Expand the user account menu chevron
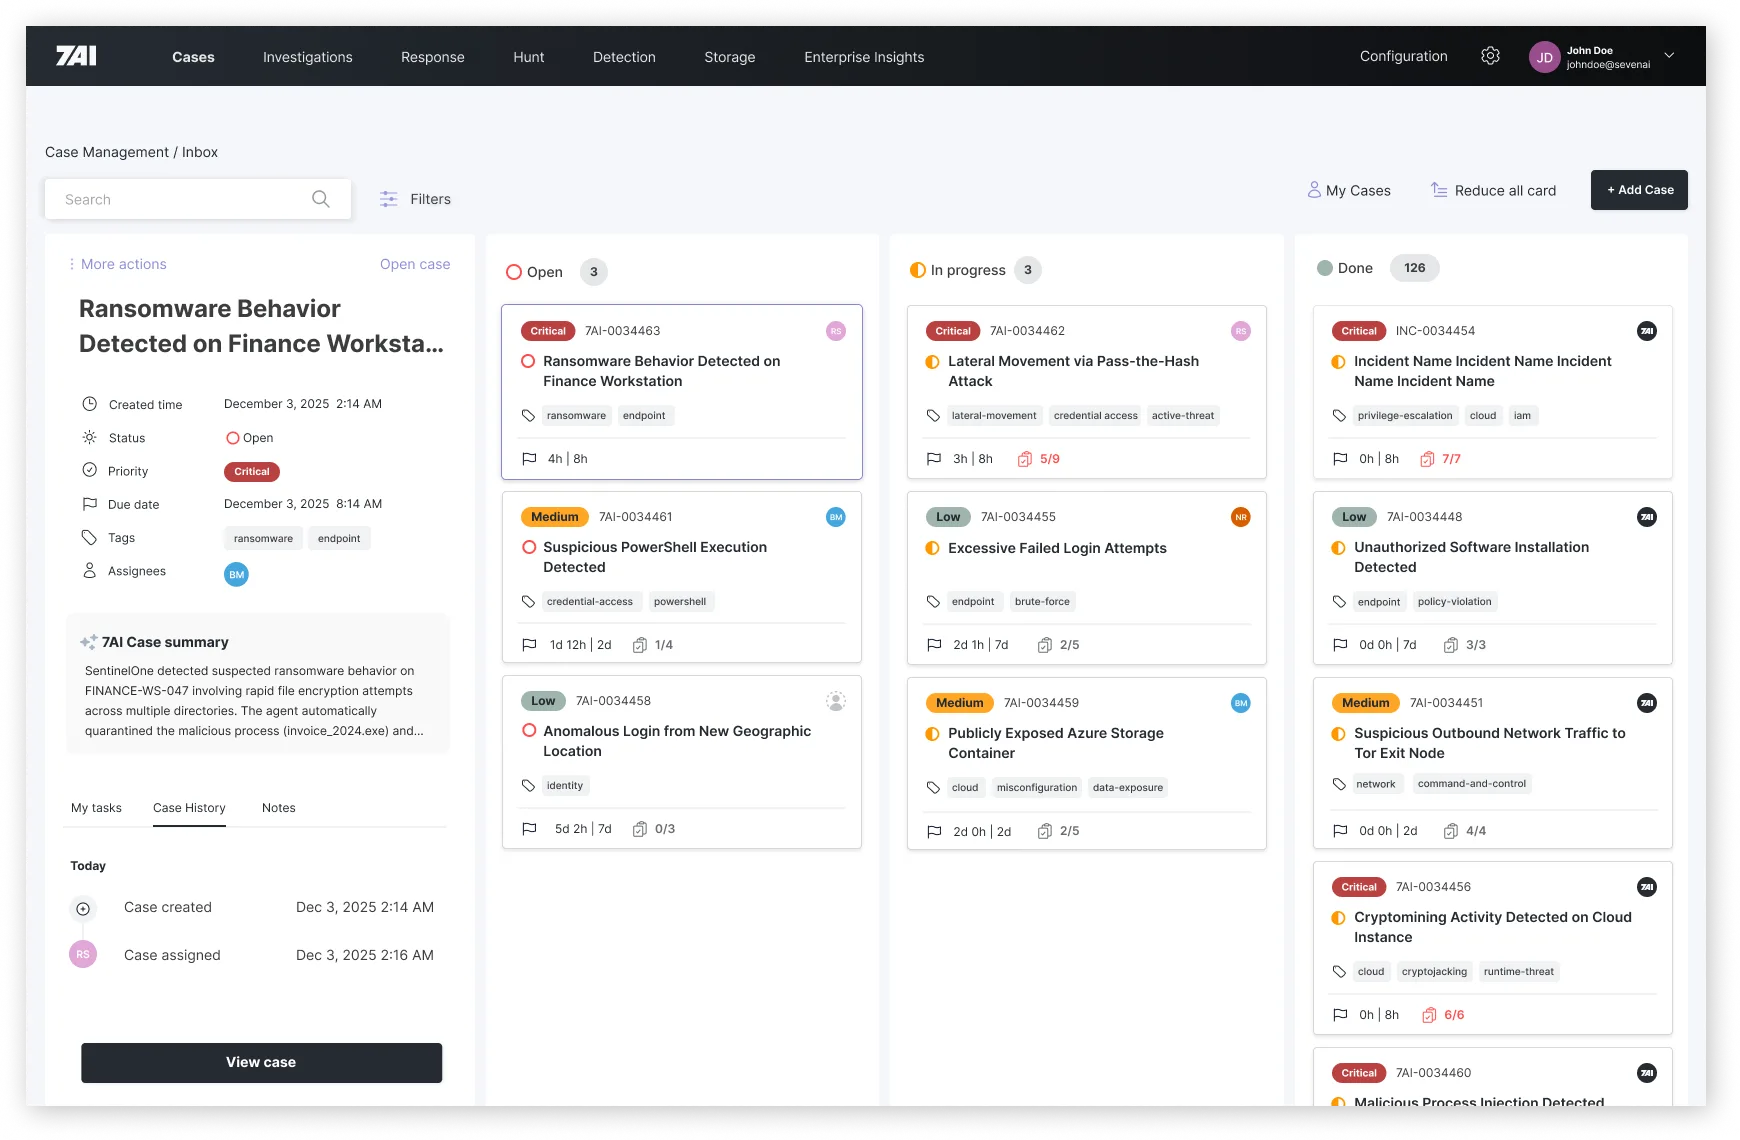 (1668, 56)
